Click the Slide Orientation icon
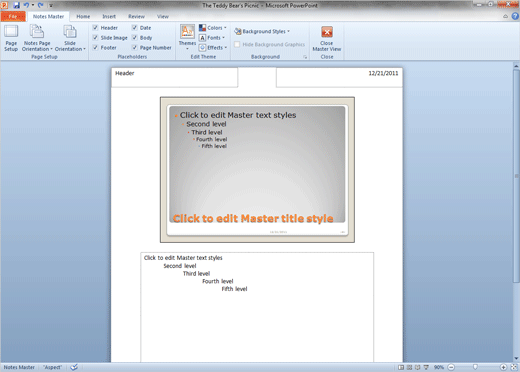 (x=70, y=32)
